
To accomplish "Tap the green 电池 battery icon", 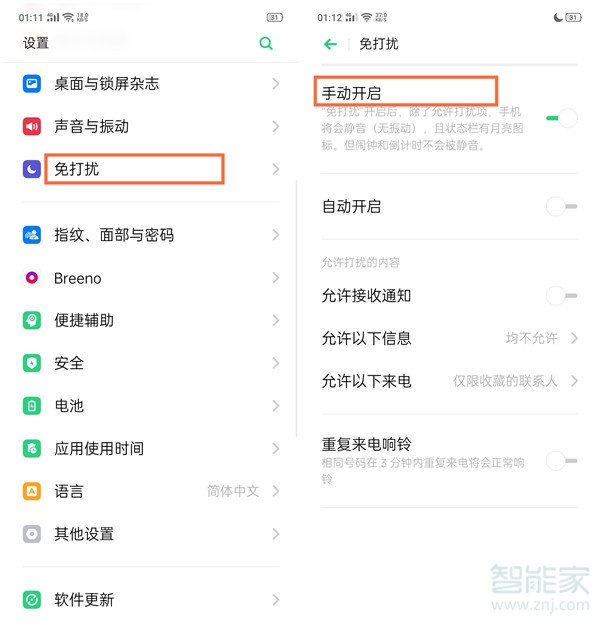I will tap(32, 406).
